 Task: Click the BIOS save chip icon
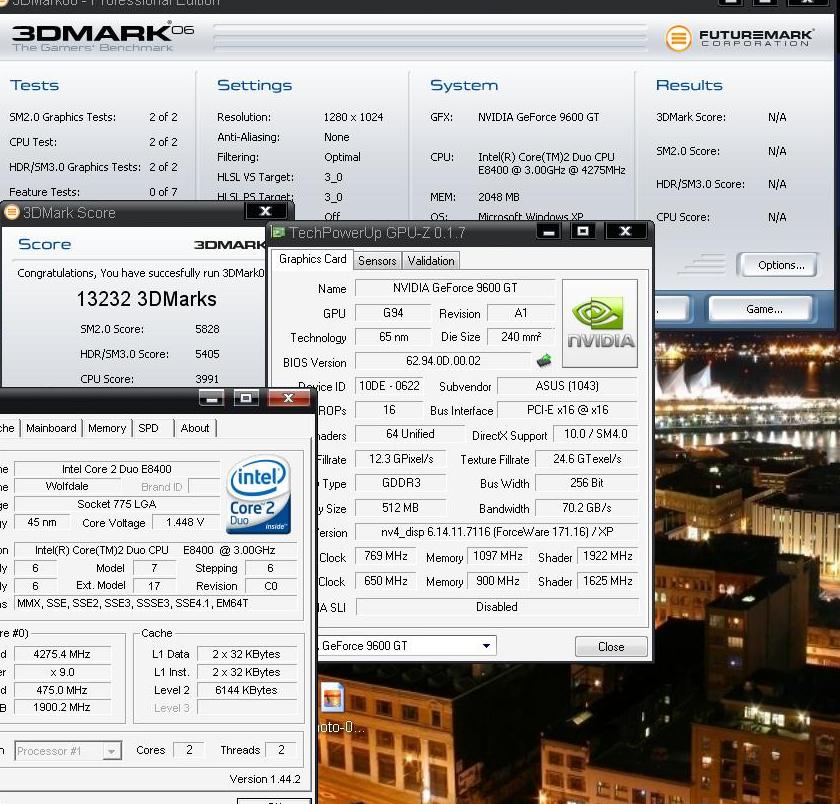pos(544,360)
